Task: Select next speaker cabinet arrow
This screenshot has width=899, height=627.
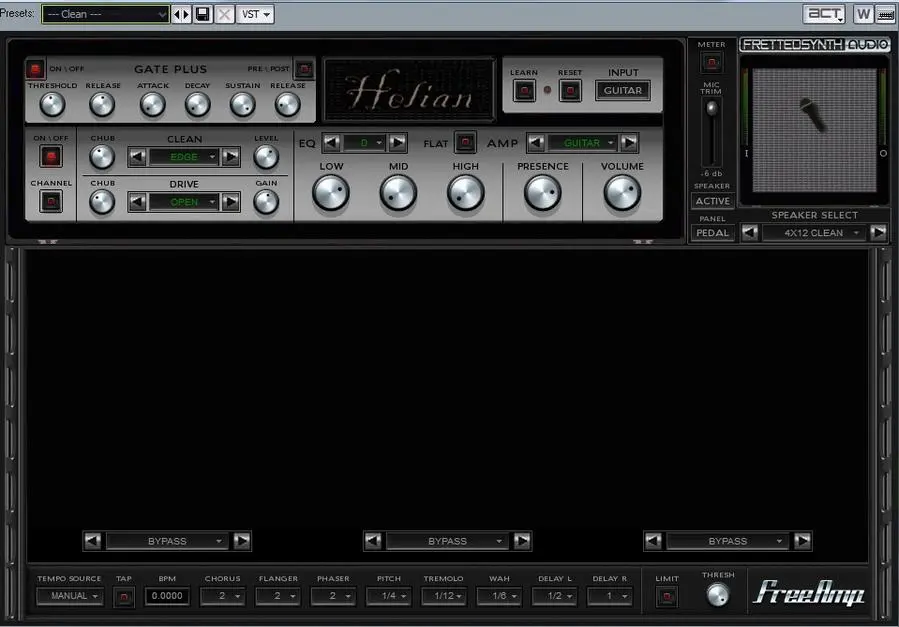Action: [x=878, y=233]
